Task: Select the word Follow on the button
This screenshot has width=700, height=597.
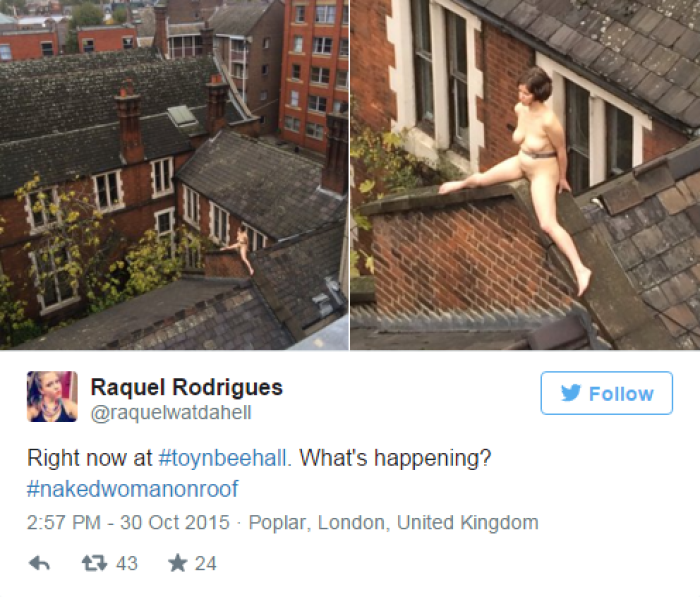Action: [x=621, y=394]
